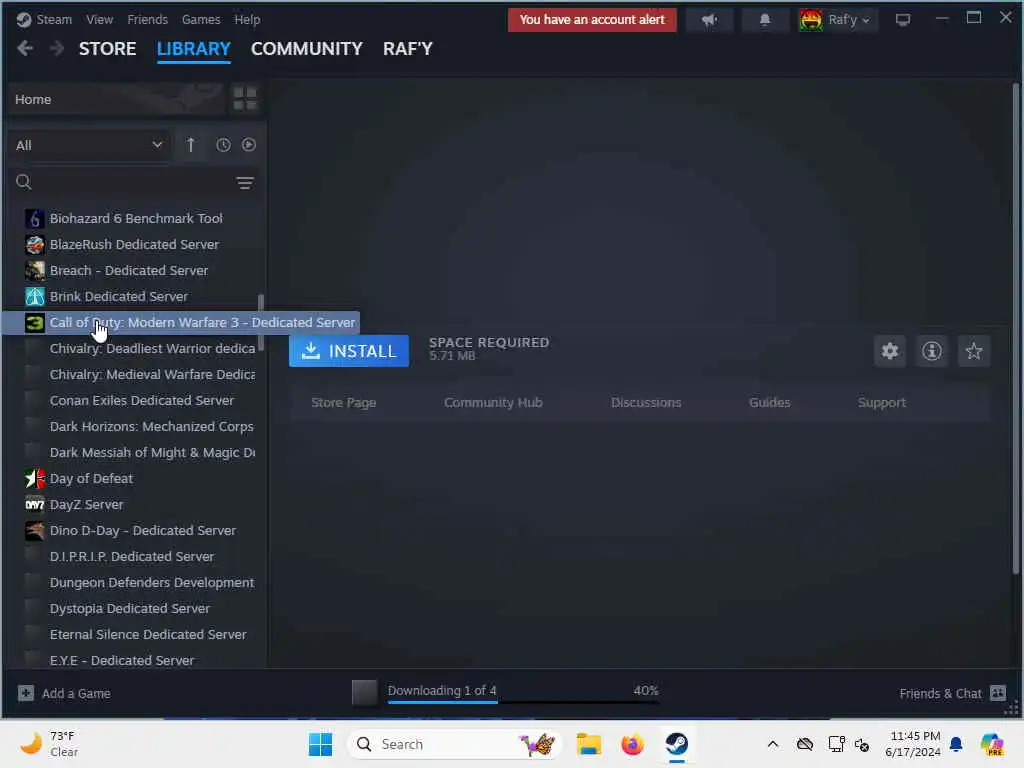This screenshot has width=1024, height=768.
Task: Go forward with the right arrow
Action: pos(57,48)
